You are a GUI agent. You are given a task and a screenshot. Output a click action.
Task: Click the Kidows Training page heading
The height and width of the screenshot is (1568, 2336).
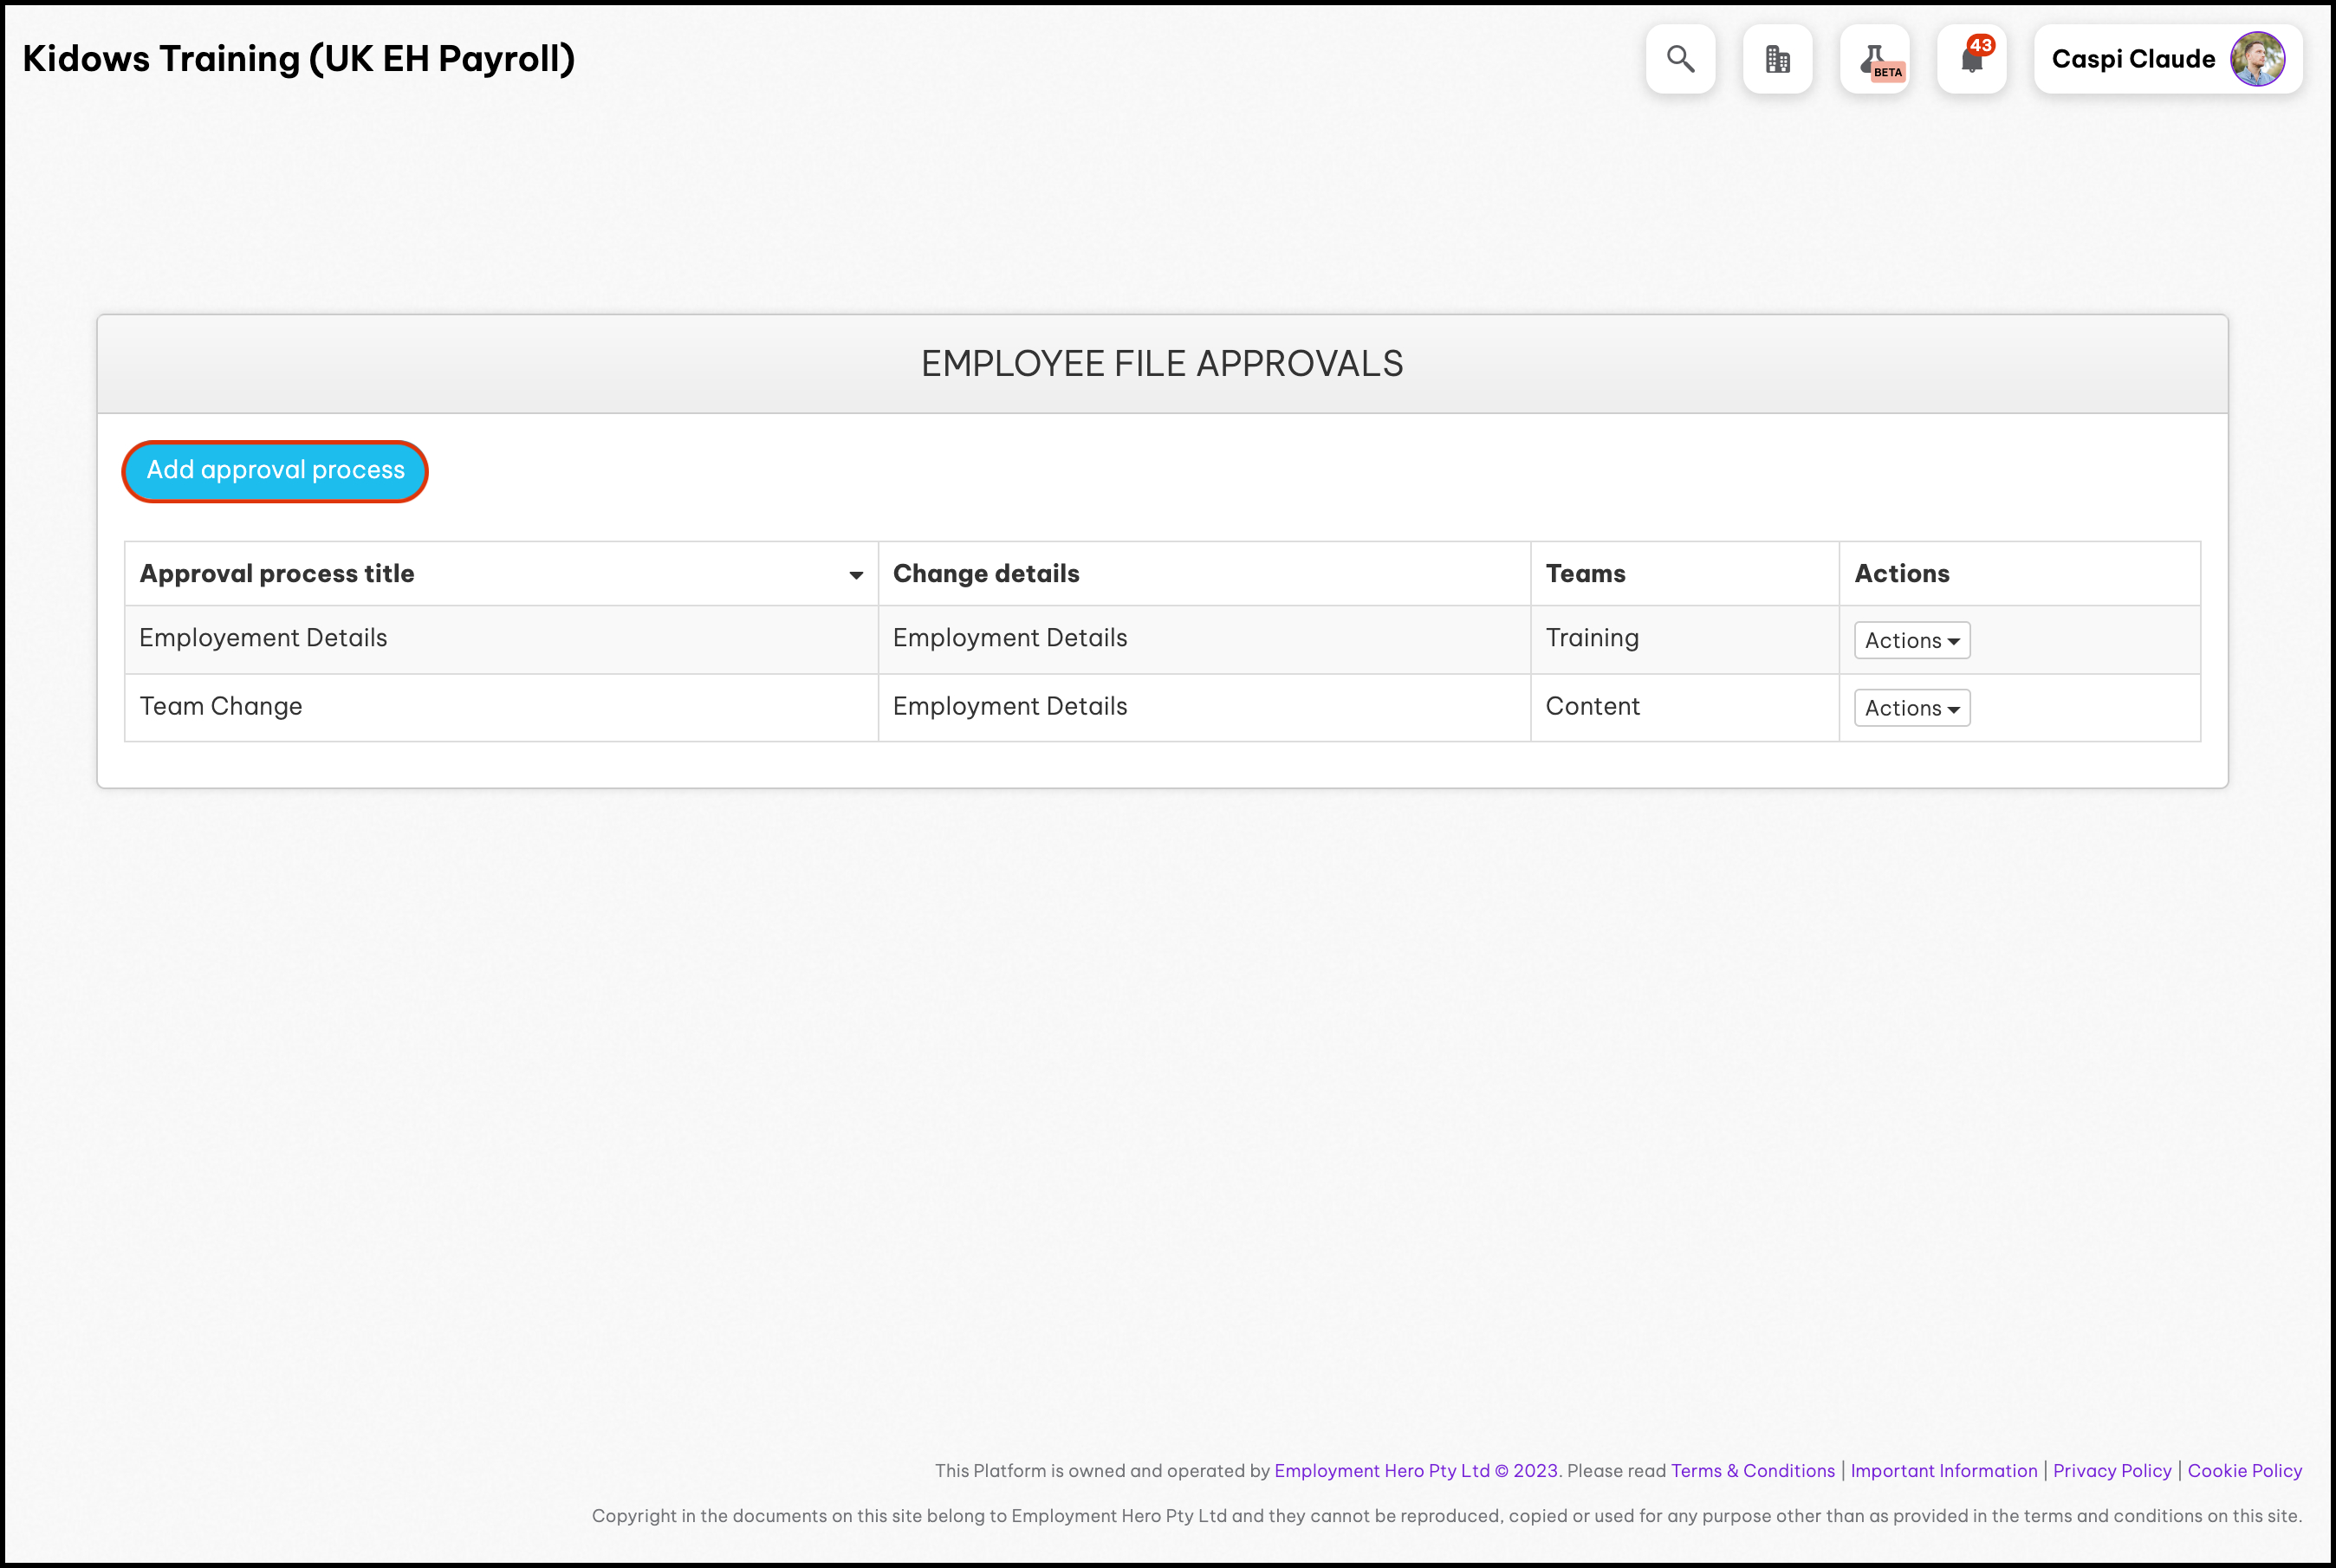298,59
